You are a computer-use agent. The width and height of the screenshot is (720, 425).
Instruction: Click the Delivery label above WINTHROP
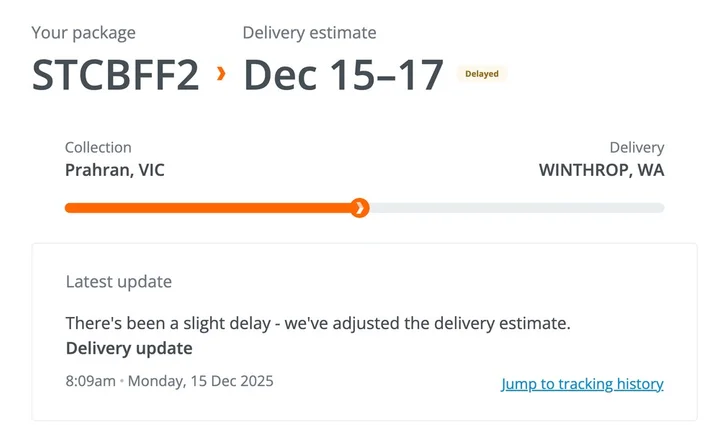point(636,148)
